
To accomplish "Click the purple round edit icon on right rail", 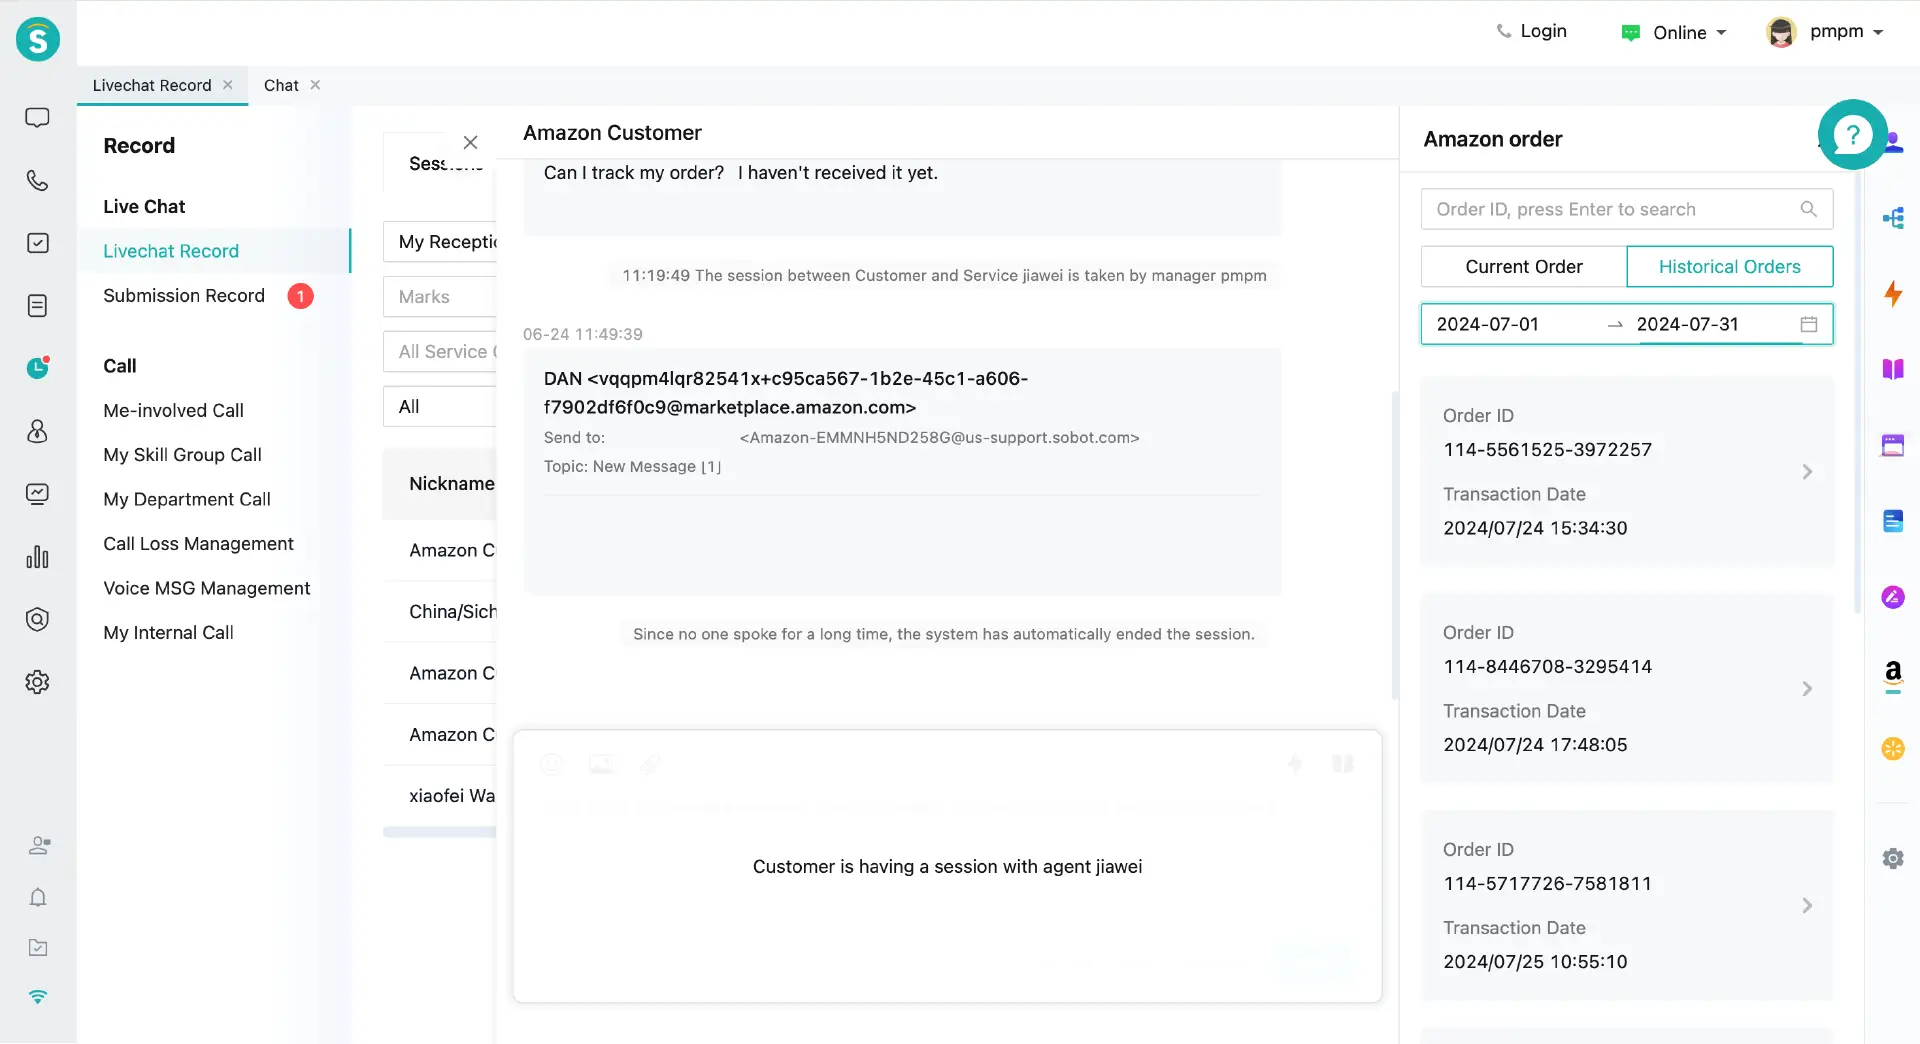I will coord(1893,597).
